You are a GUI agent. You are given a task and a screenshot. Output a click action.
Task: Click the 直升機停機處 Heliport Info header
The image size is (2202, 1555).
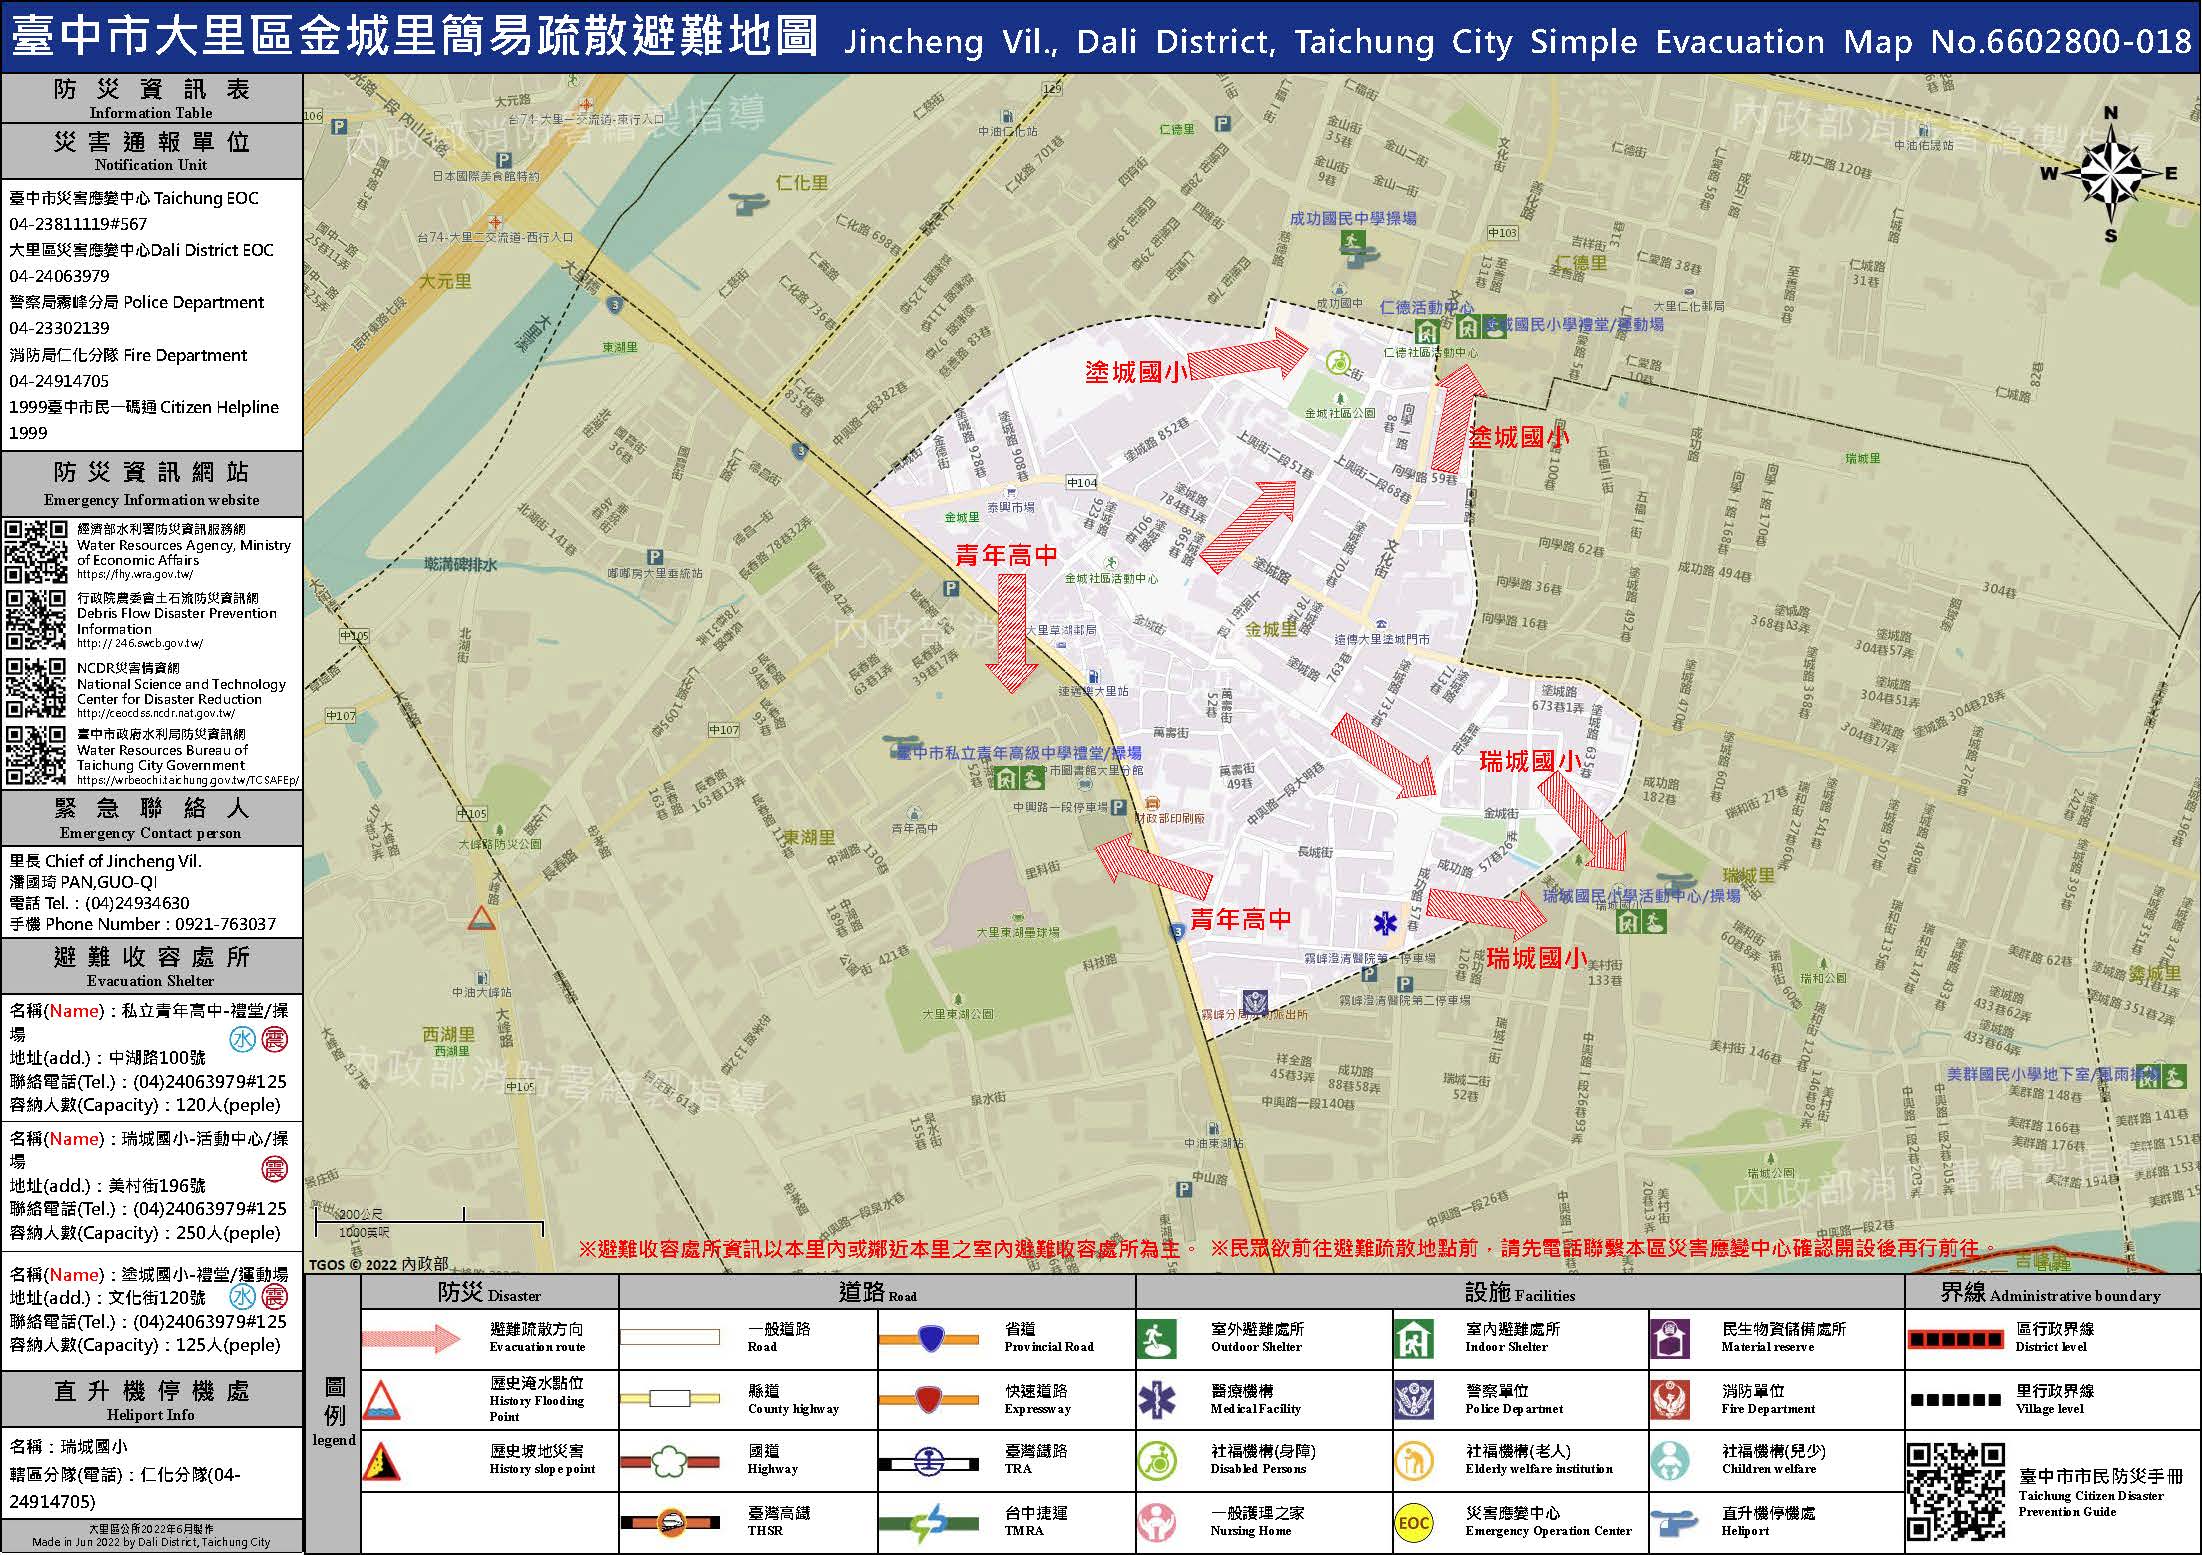[151, 1399]
